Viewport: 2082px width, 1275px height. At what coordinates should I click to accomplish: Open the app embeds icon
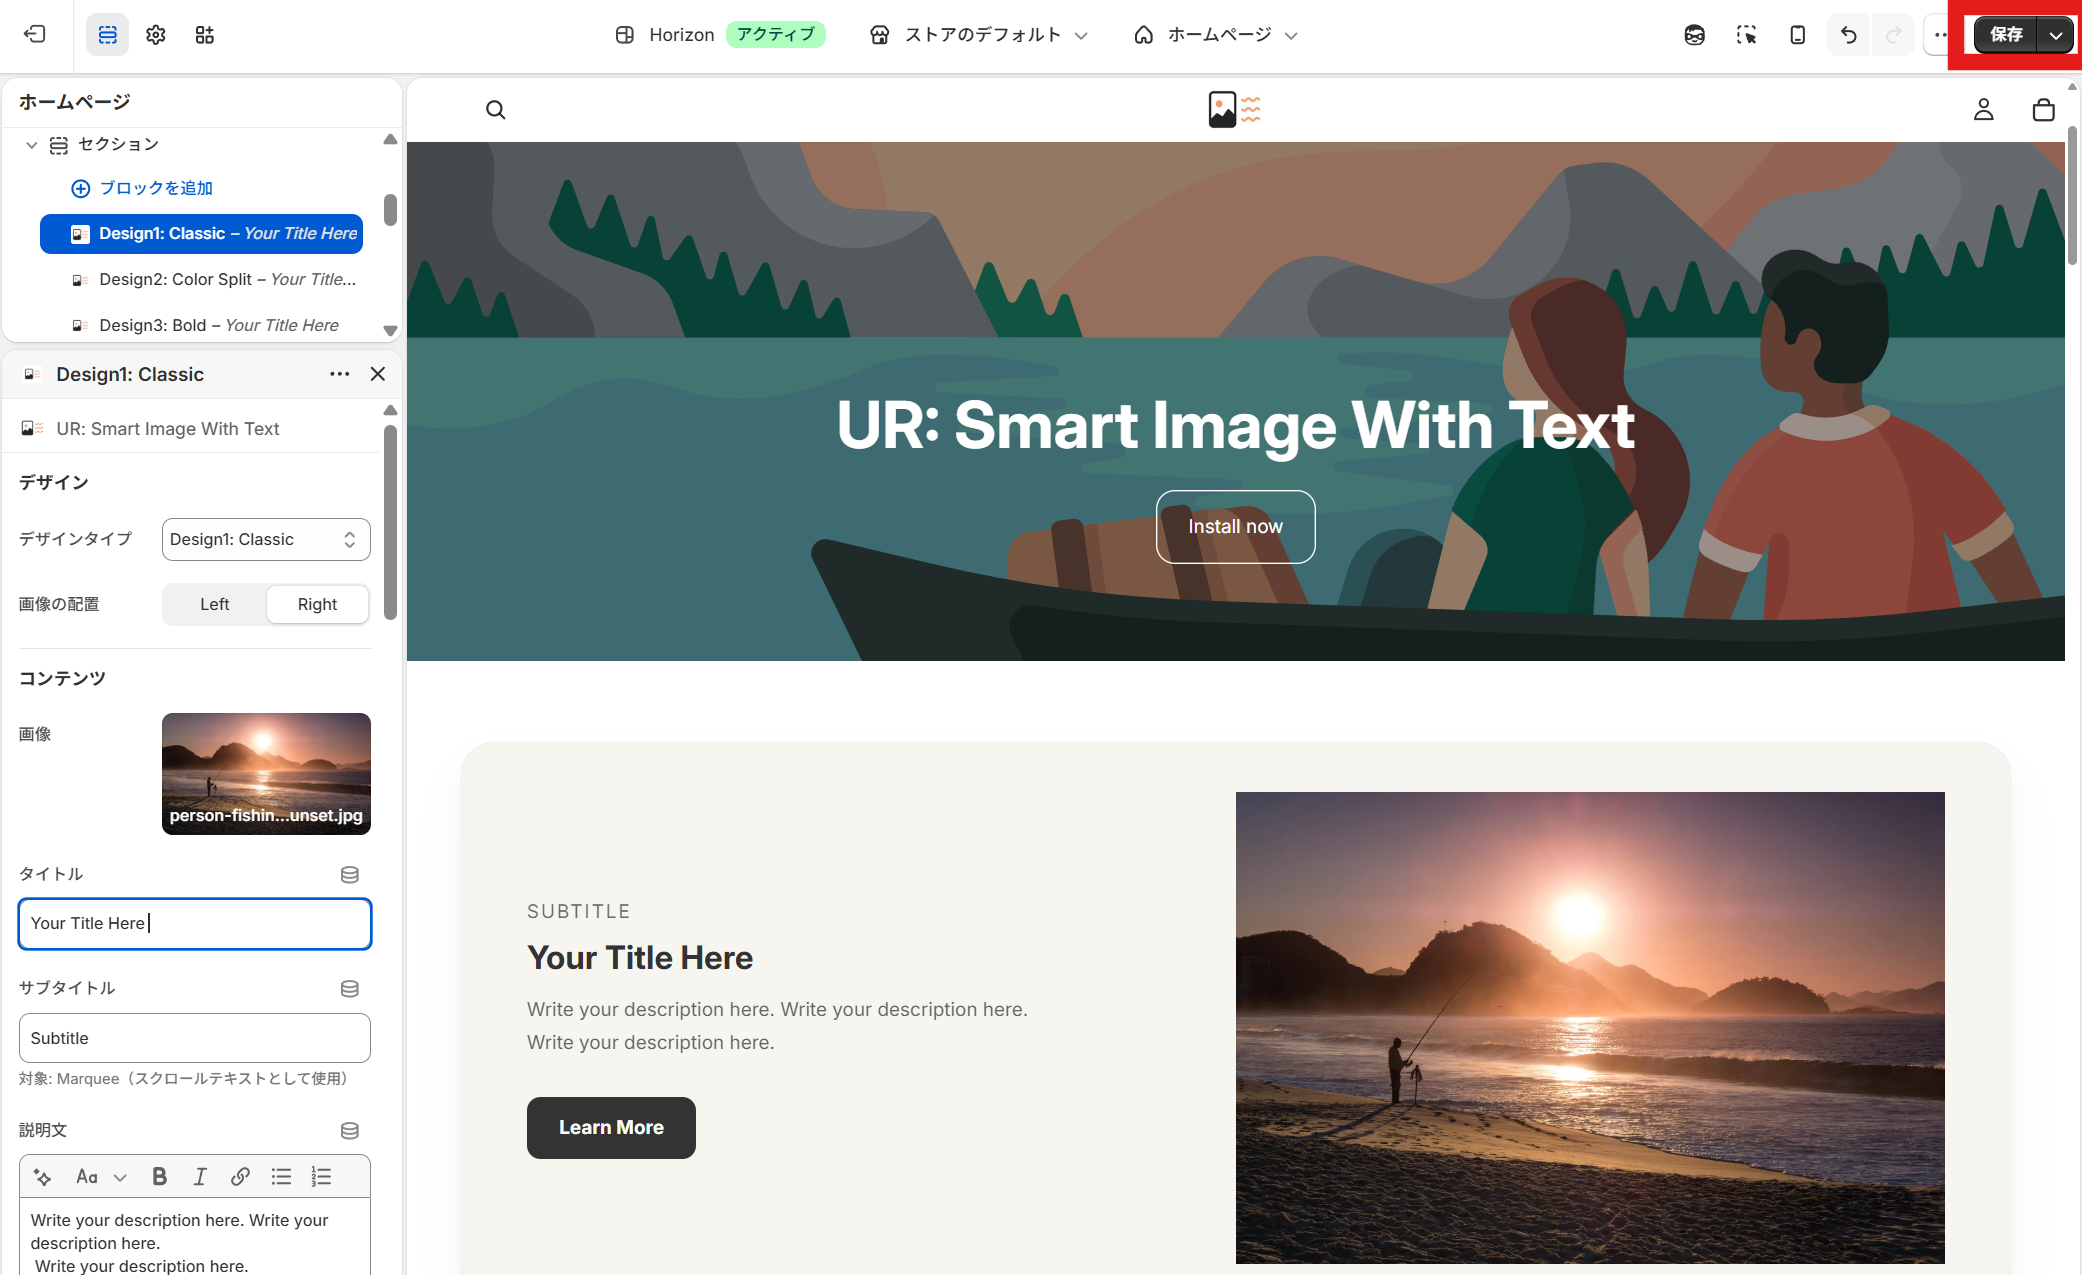click(205, 35)
